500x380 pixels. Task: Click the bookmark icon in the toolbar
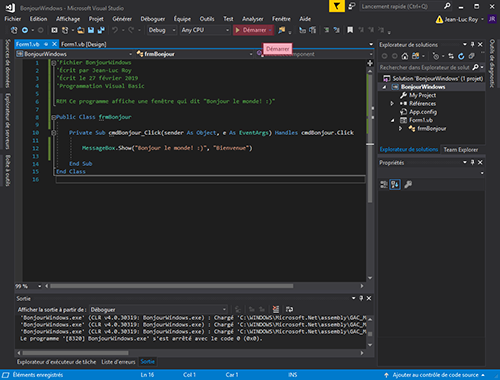click(350, 30)
